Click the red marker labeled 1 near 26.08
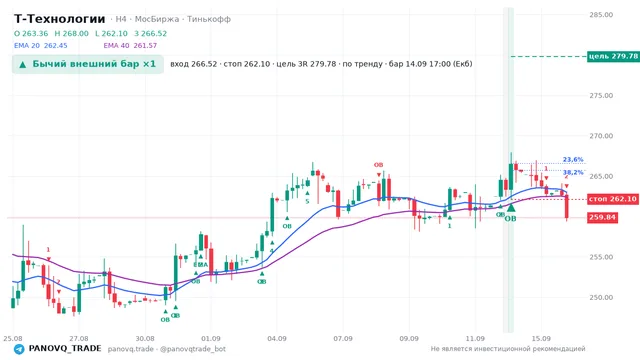This screenshot has height=360, width=640. click(48, 250)
